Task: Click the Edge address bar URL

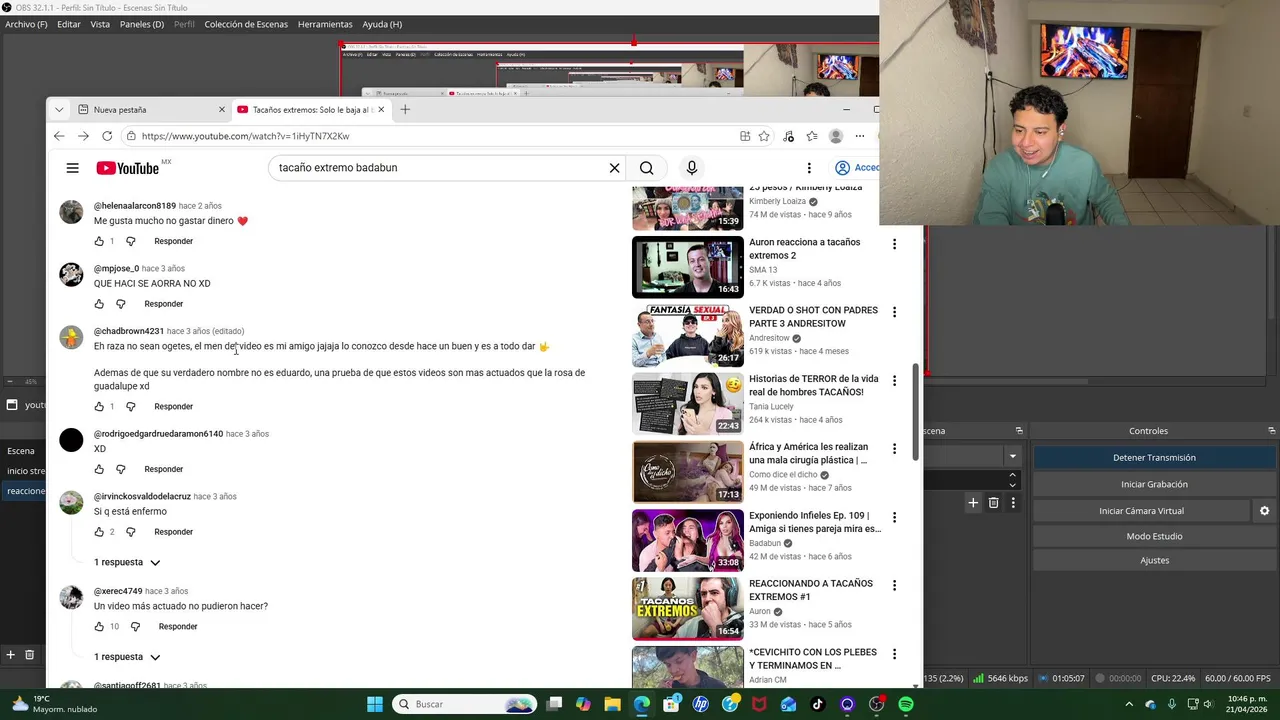Action: coord(245,136)
